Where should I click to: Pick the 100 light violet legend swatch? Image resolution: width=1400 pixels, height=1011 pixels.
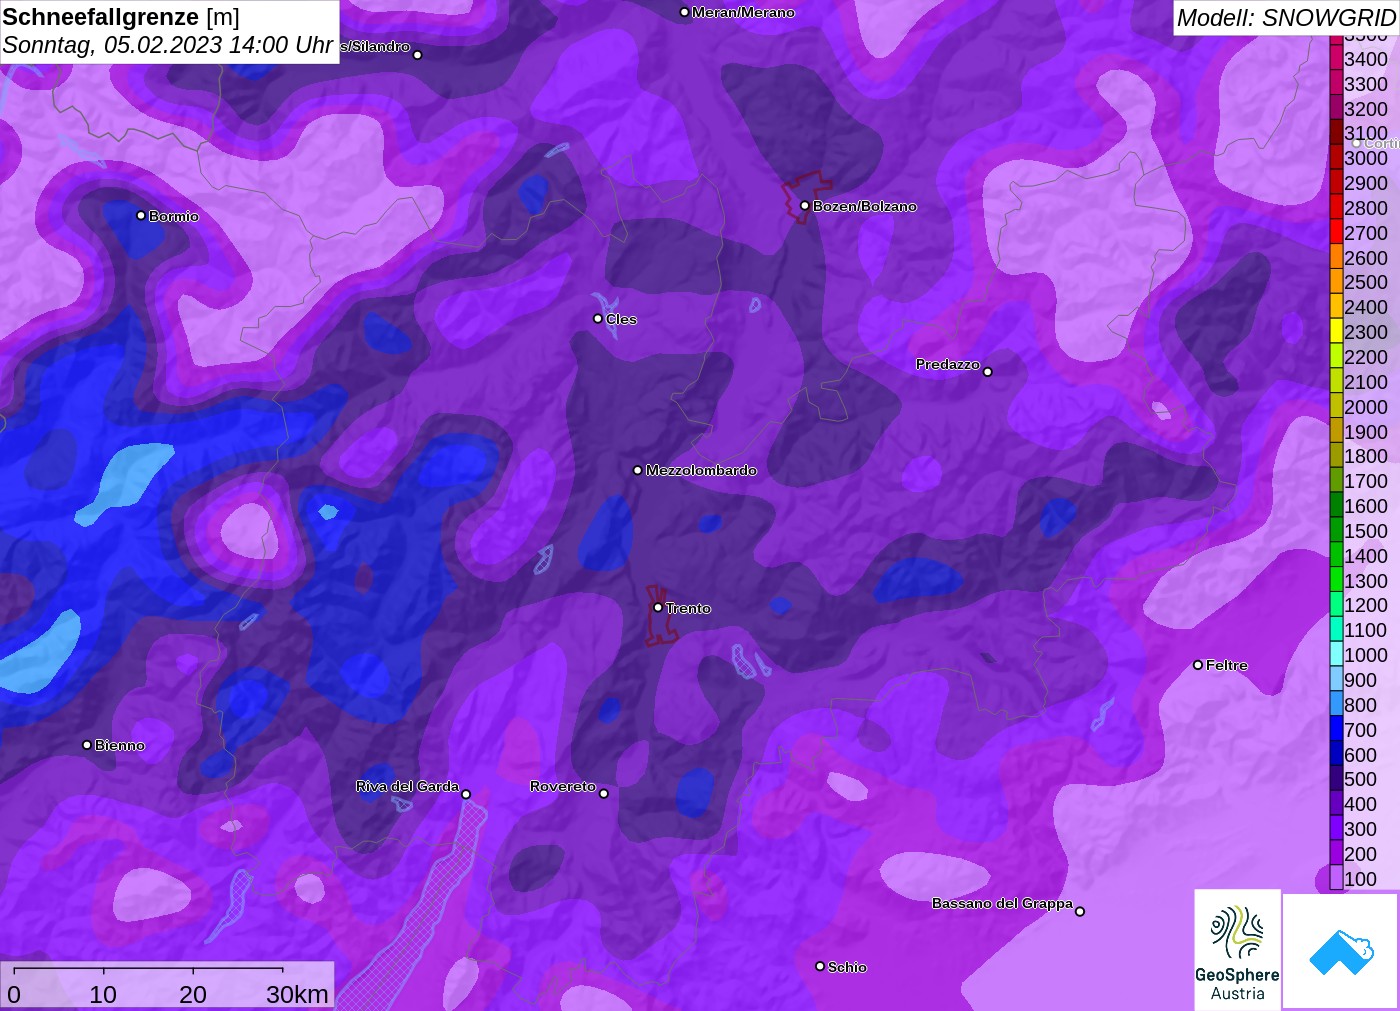click(1336, 879)
